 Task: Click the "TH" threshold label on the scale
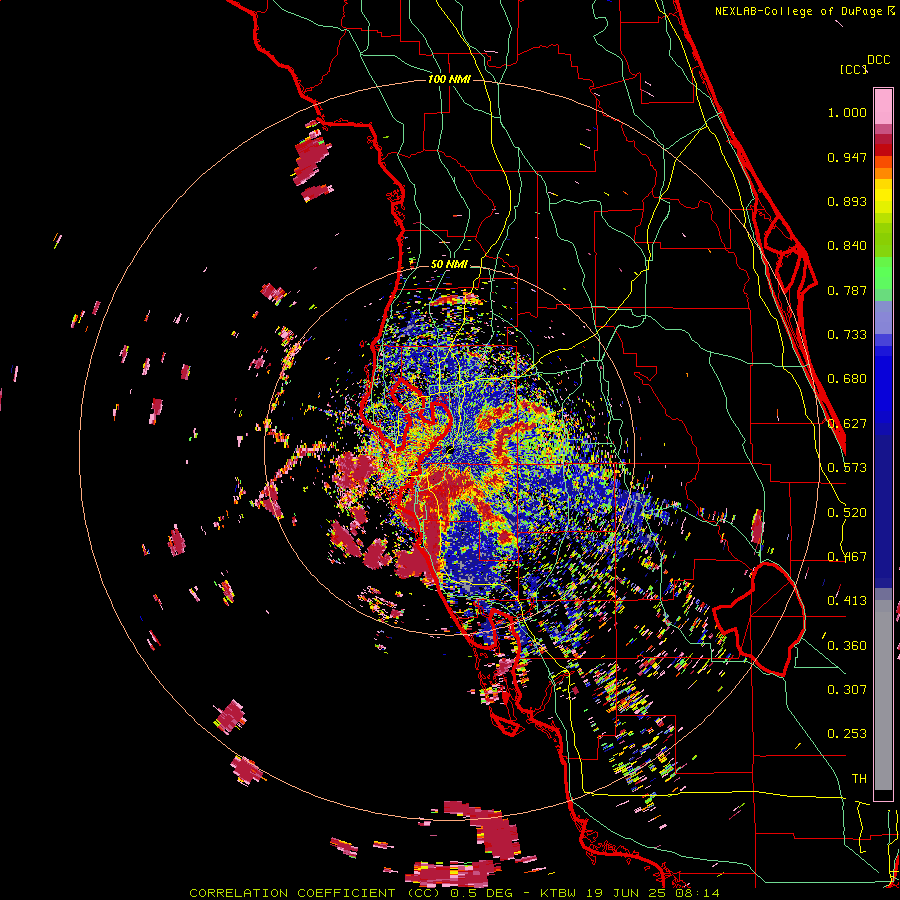coord(859,779)
